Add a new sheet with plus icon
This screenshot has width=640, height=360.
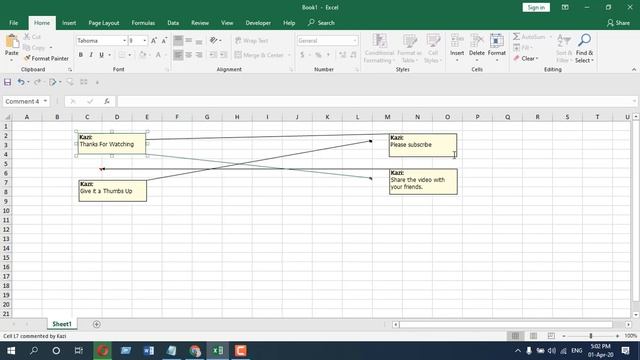(97, 324)
